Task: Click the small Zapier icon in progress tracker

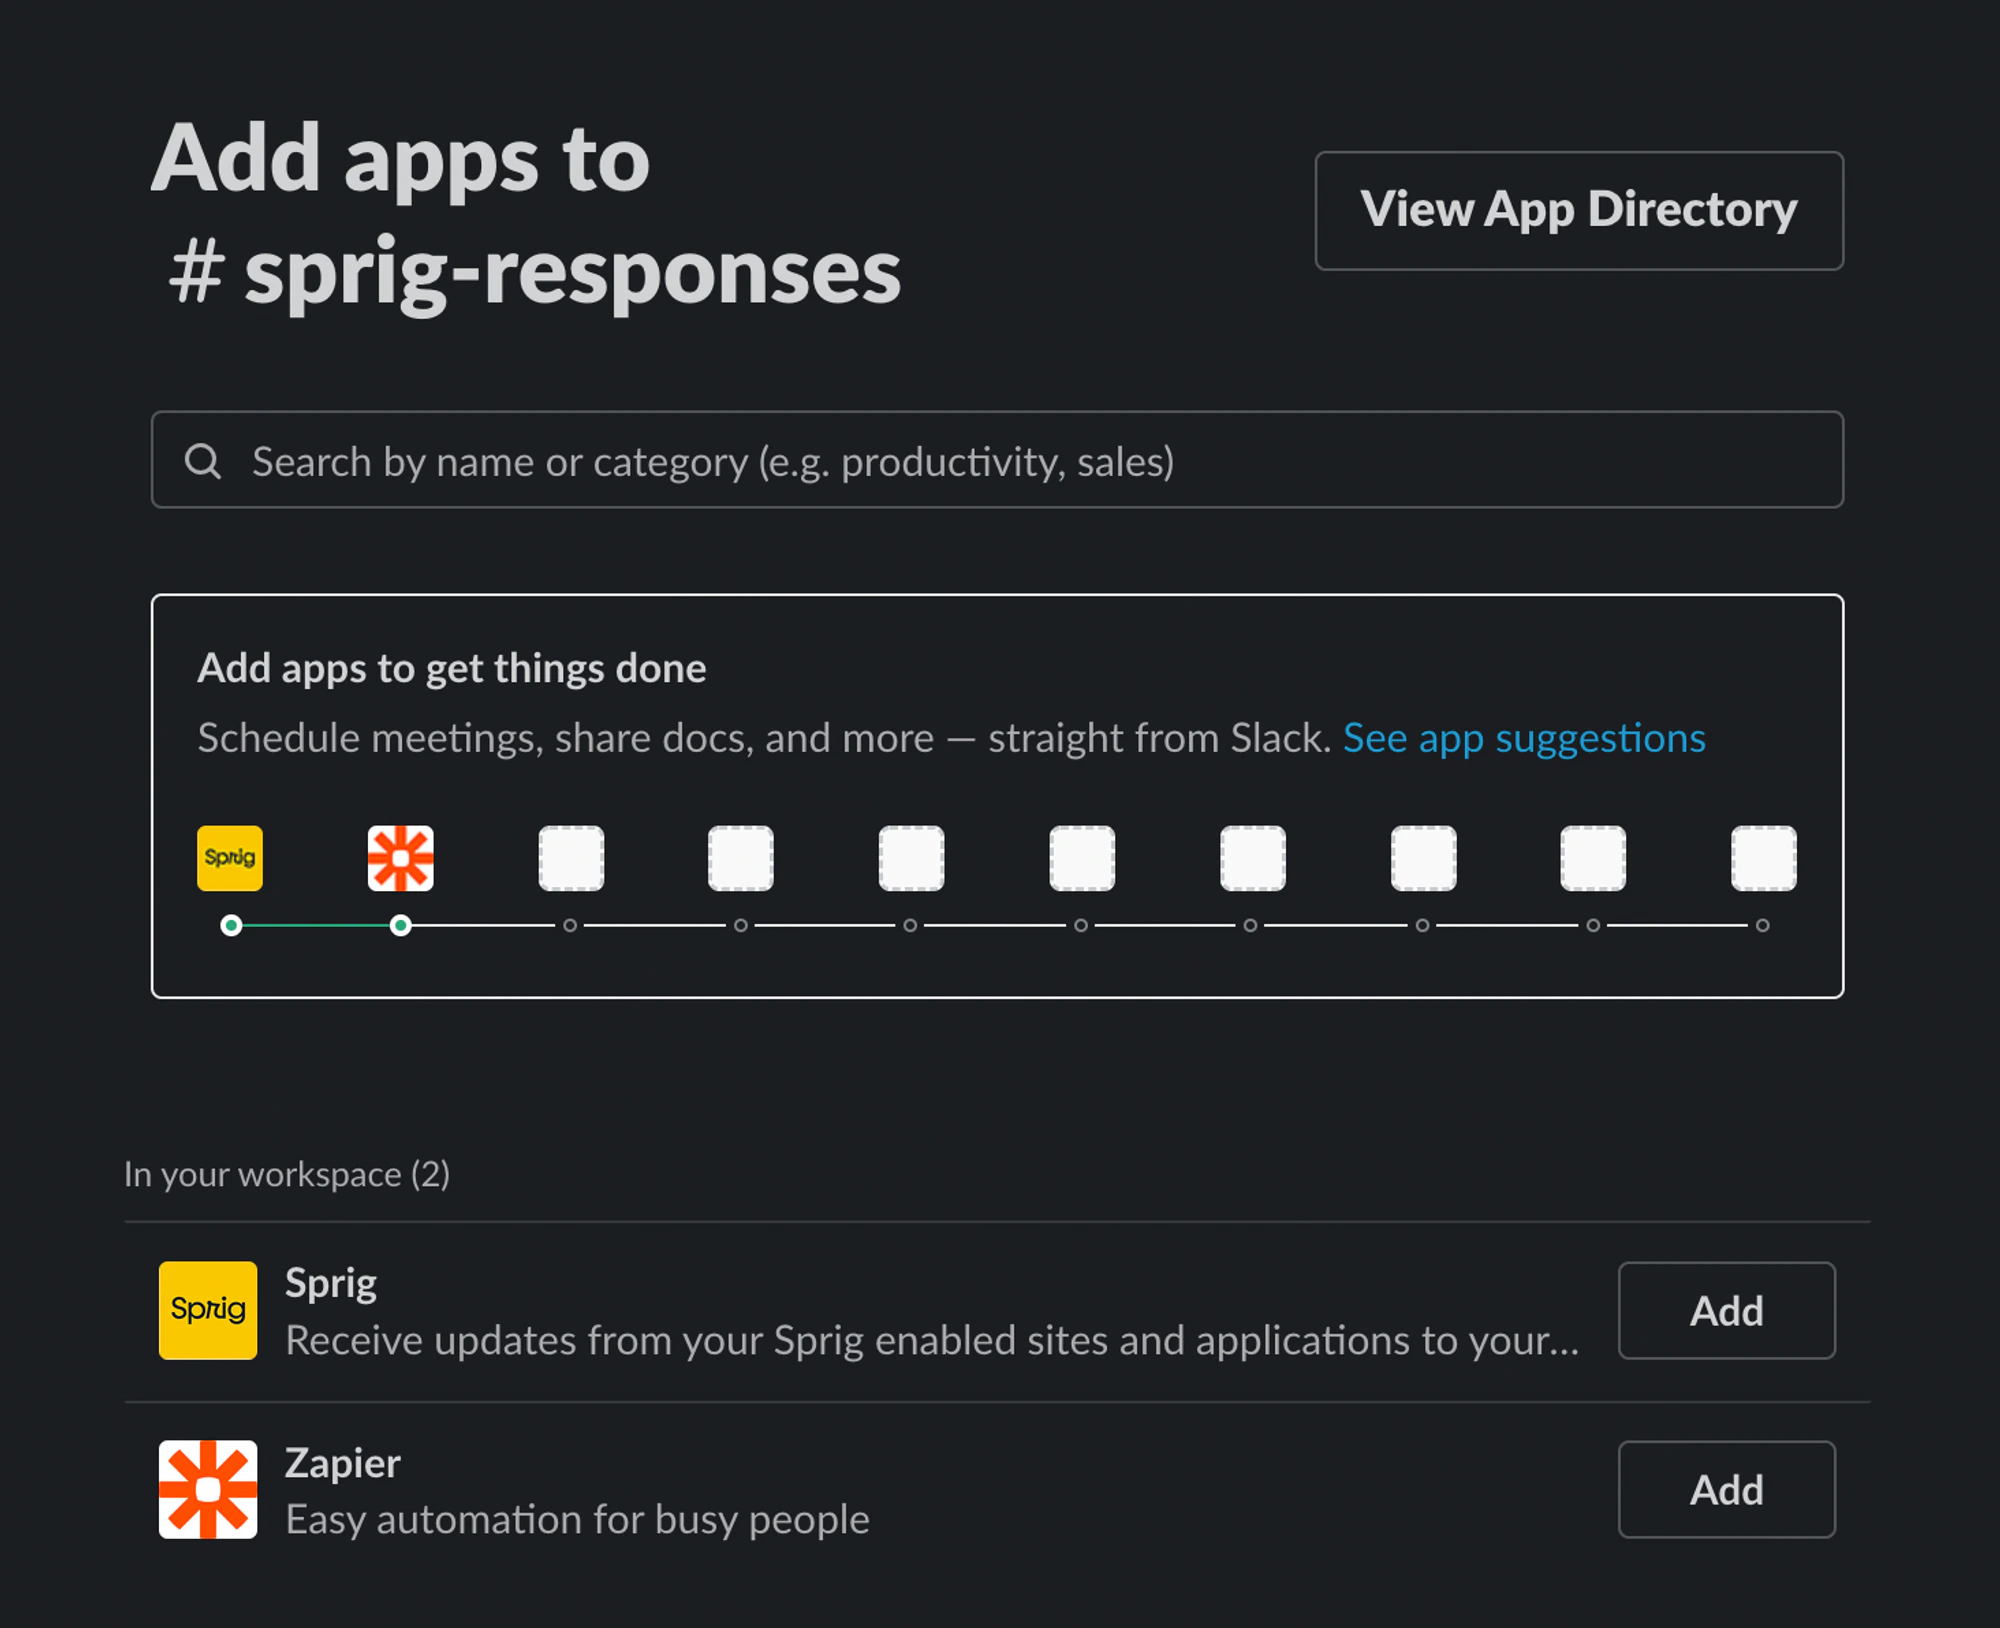Action: [x=400, y=858]
